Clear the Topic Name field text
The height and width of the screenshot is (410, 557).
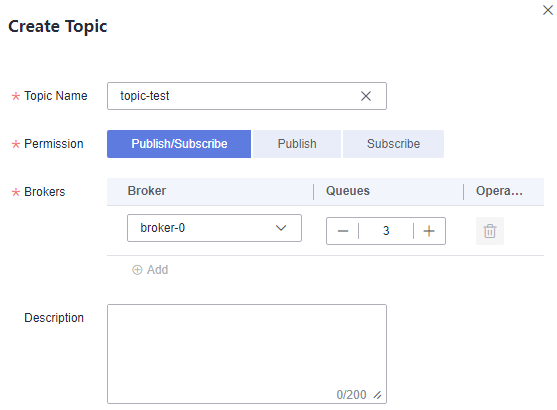[x=366, y=96]
